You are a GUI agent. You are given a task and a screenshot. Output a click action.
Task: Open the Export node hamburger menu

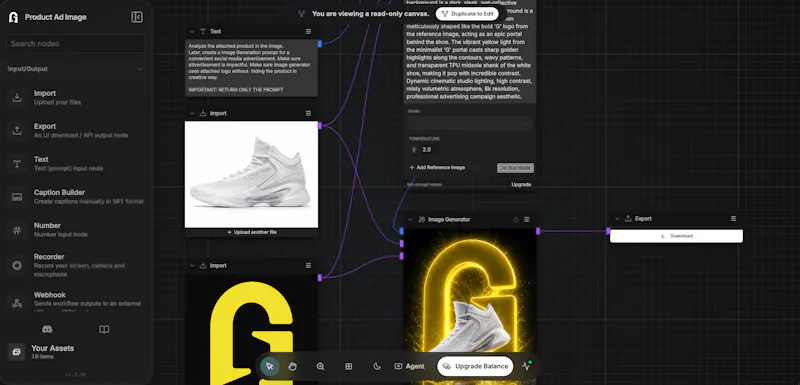pos(733,219)
